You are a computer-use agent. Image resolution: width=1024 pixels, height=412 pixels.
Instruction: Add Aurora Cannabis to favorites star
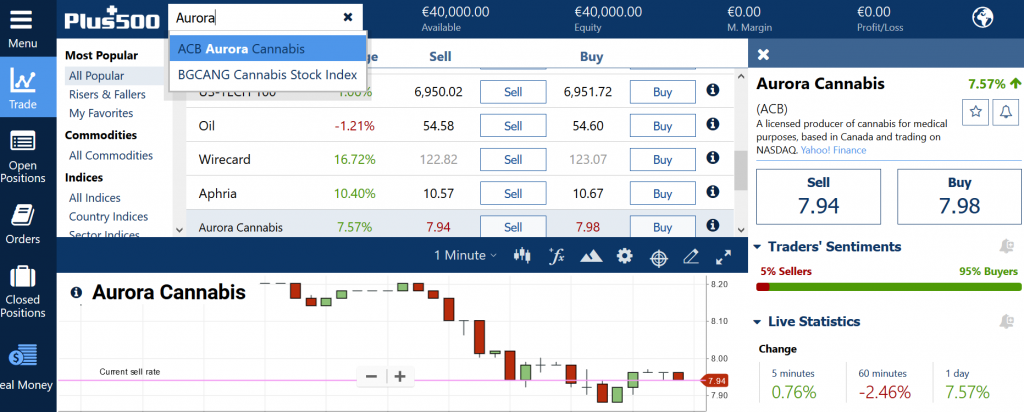pos(976,112)
